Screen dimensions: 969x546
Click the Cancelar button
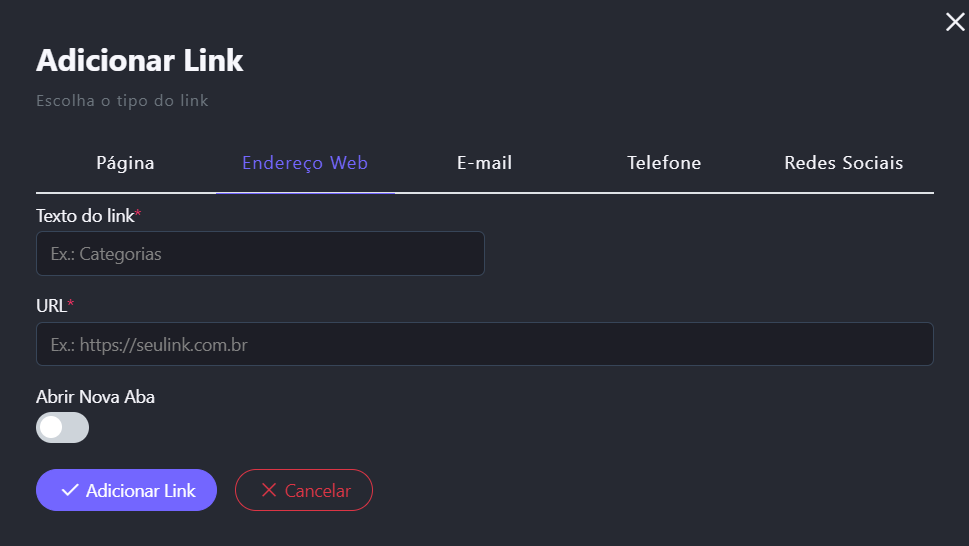pyautogui.click(x=304, y=490)
